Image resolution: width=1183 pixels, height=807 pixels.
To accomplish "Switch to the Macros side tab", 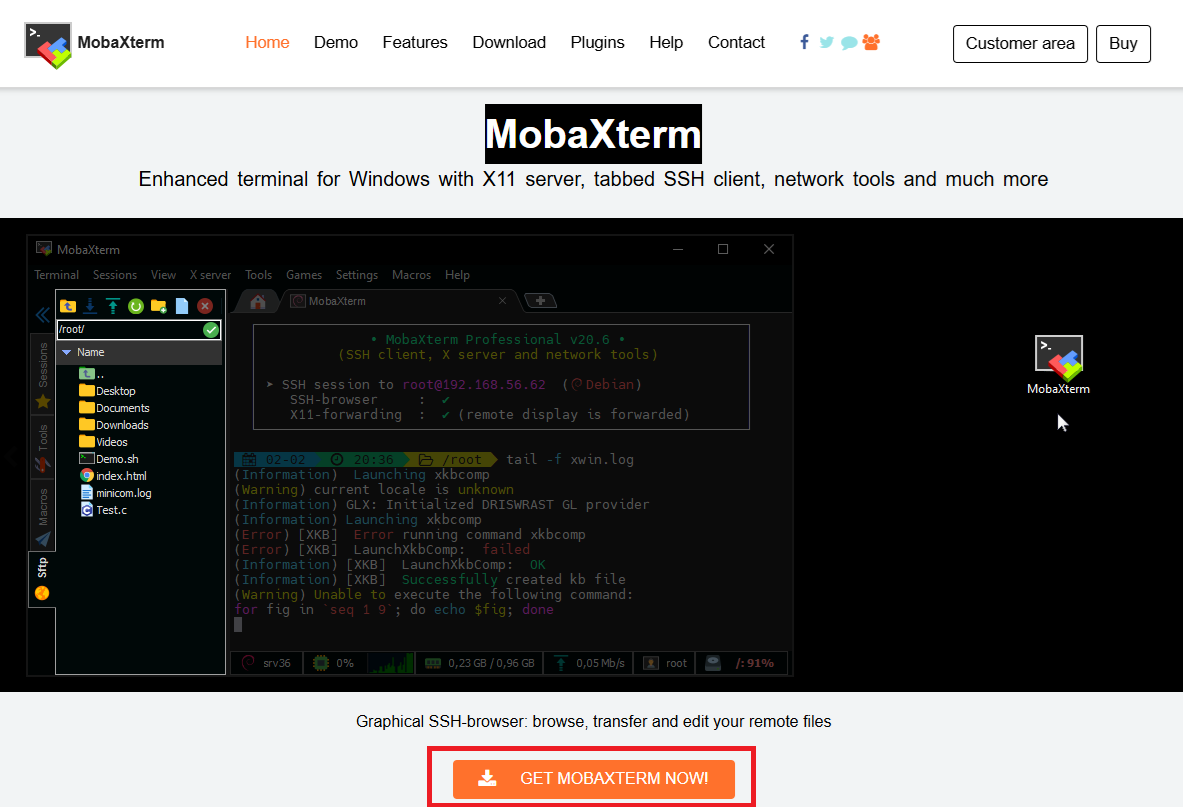I will tap(43, 517).
